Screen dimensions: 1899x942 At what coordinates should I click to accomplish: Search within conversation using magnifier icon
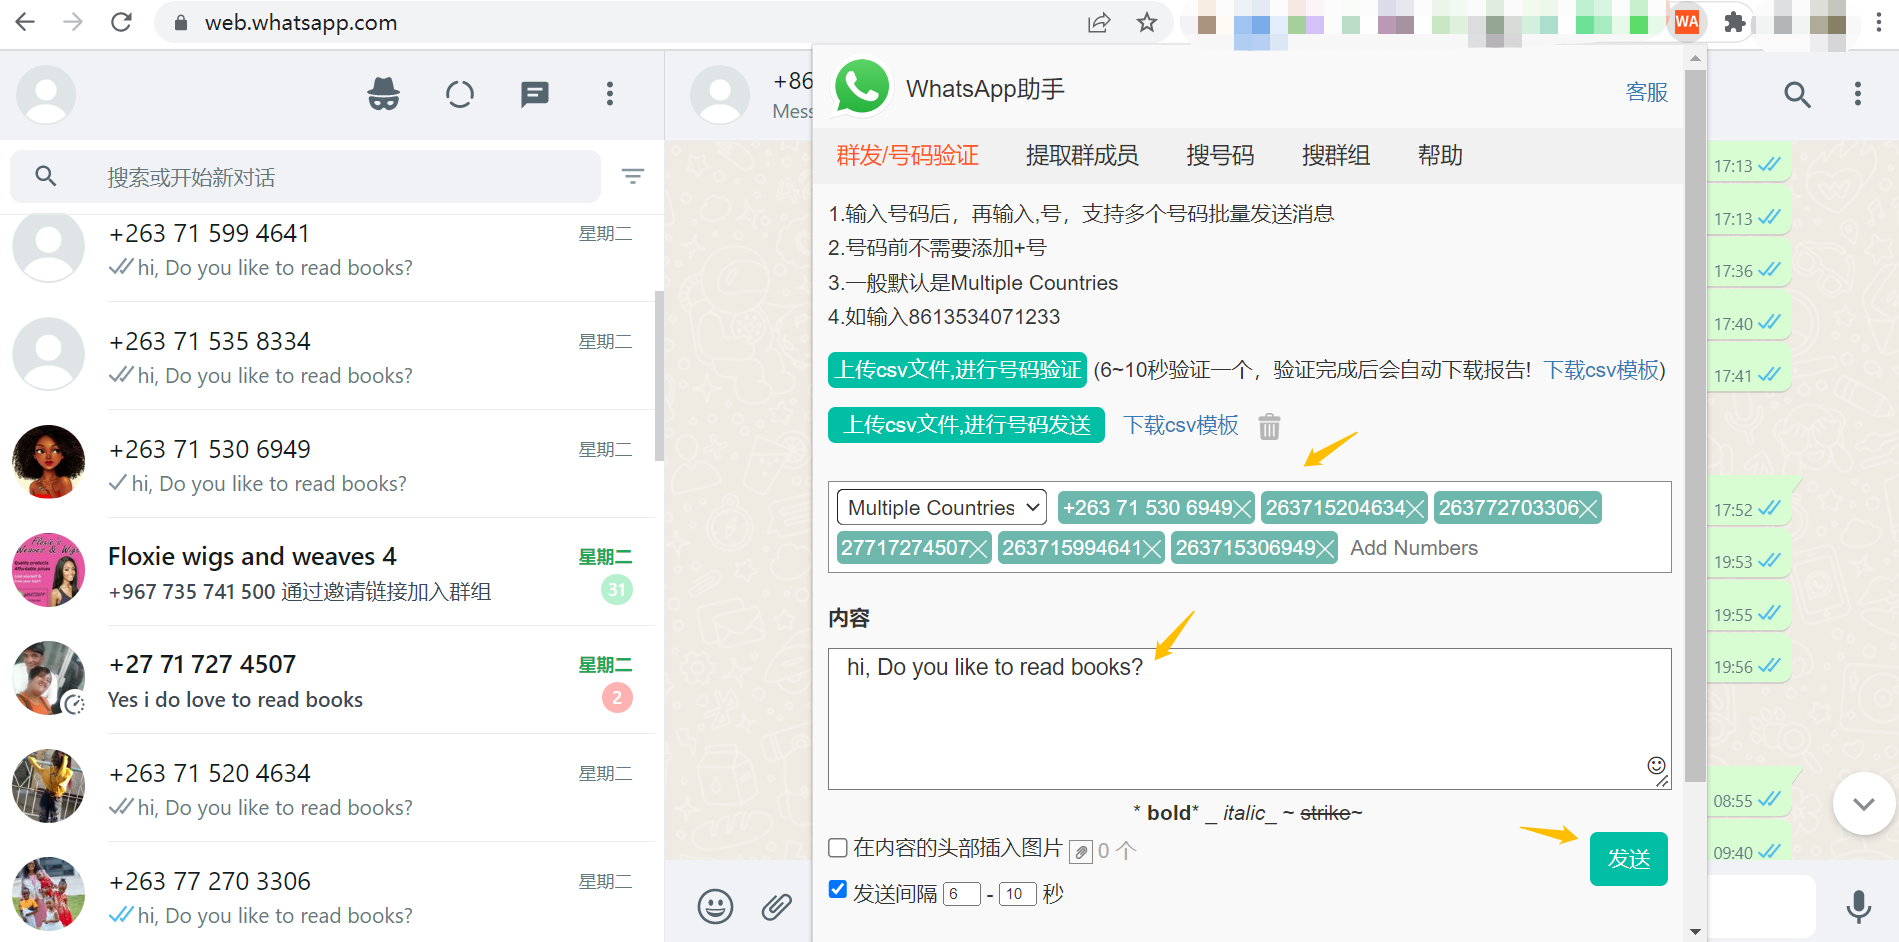point(1798,95)
